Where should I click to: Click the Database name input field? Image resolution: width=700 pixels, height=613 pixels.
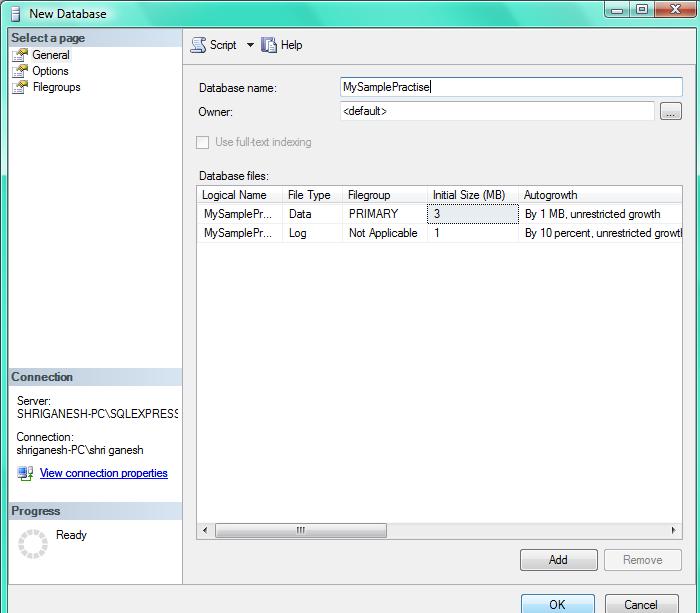(x=511, y=87)
